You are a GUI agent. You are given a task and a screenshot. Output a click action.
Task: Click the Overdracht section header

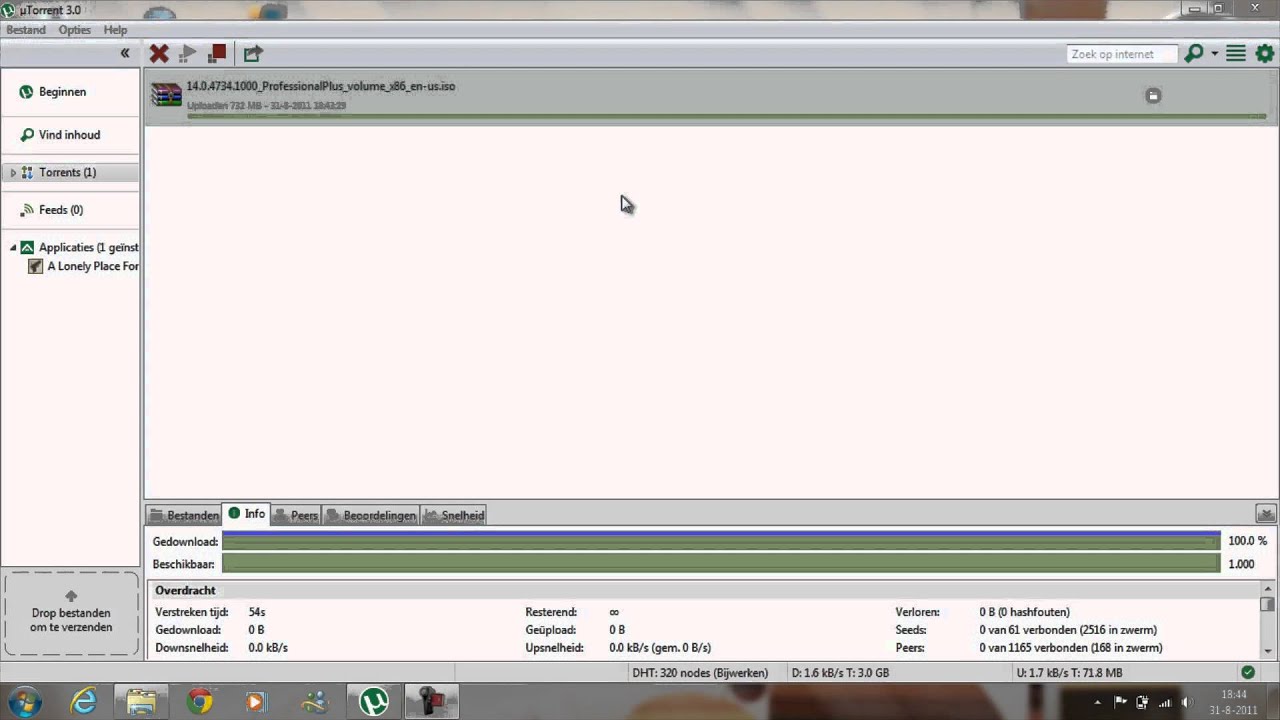(x=185, y=590)
